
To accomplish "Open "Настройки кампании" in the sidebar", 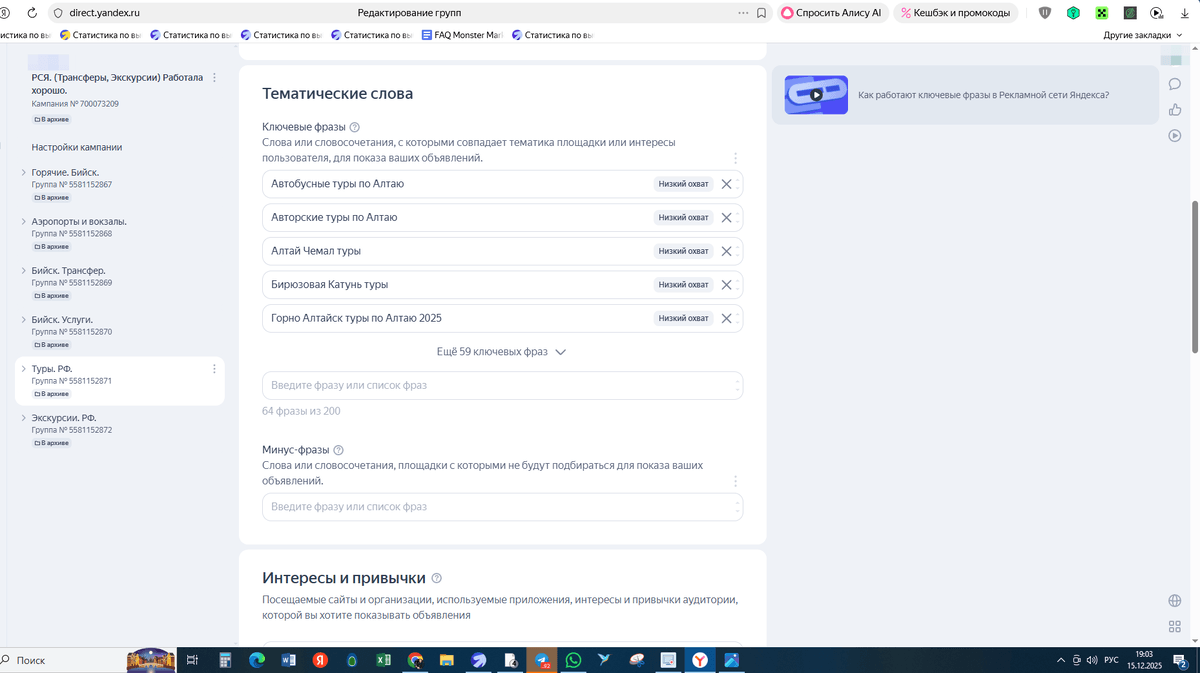I will click(x=77, y=147).
